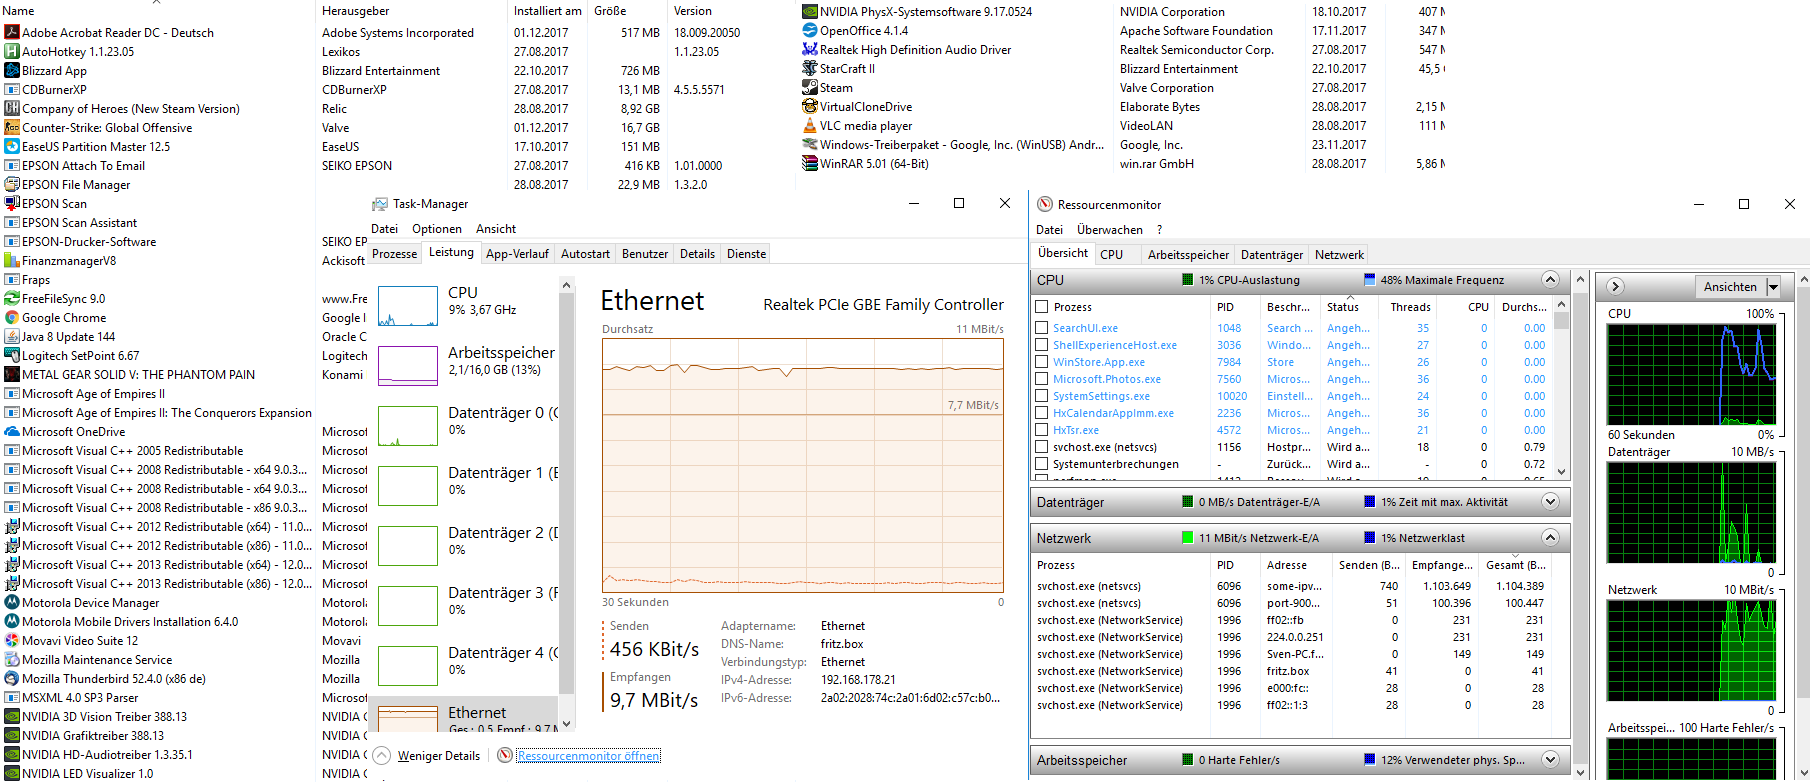Select the Datenträger 0 performance thumbnail
The width and height of the screenshot is (1811, 782).
tap(407, 426)
